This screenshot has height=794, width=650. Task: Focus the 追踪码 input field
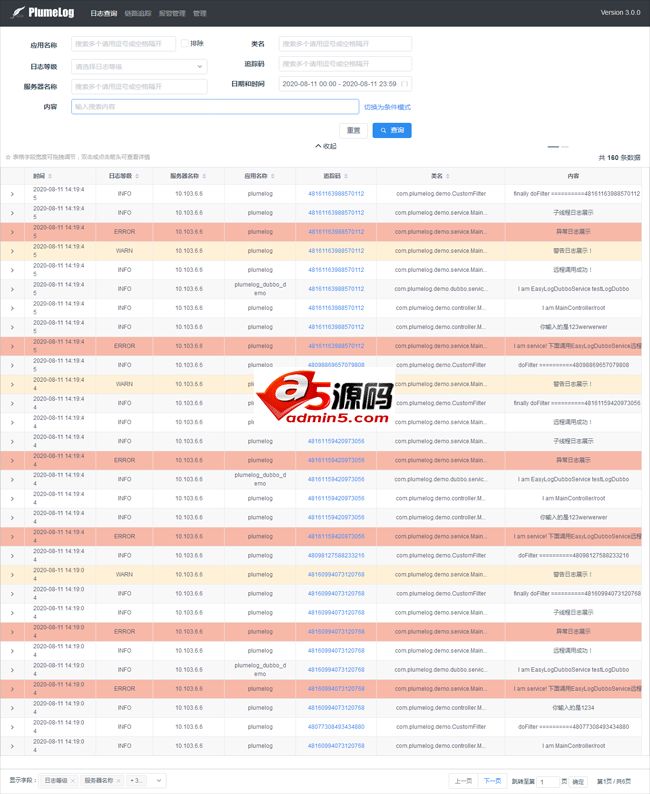pos(345,64)
